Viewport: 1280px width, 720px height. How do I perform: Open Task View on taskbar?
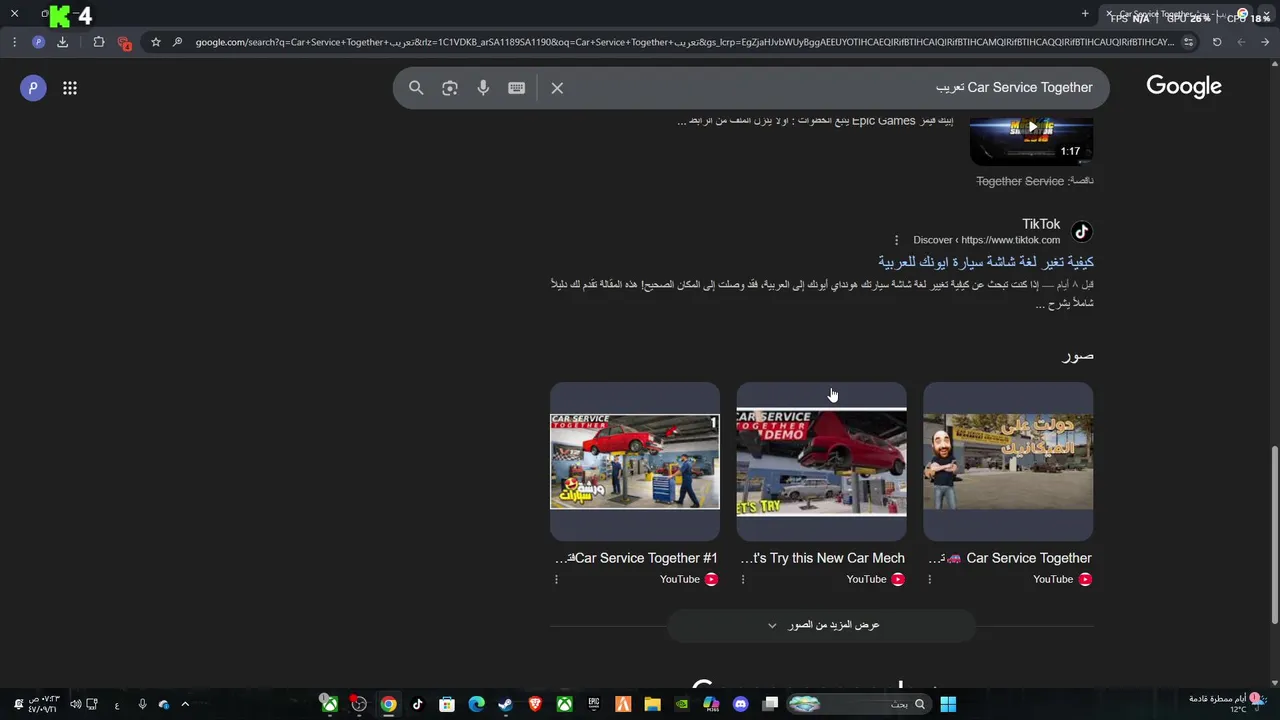pyautogui.click(x=770, y=704)
